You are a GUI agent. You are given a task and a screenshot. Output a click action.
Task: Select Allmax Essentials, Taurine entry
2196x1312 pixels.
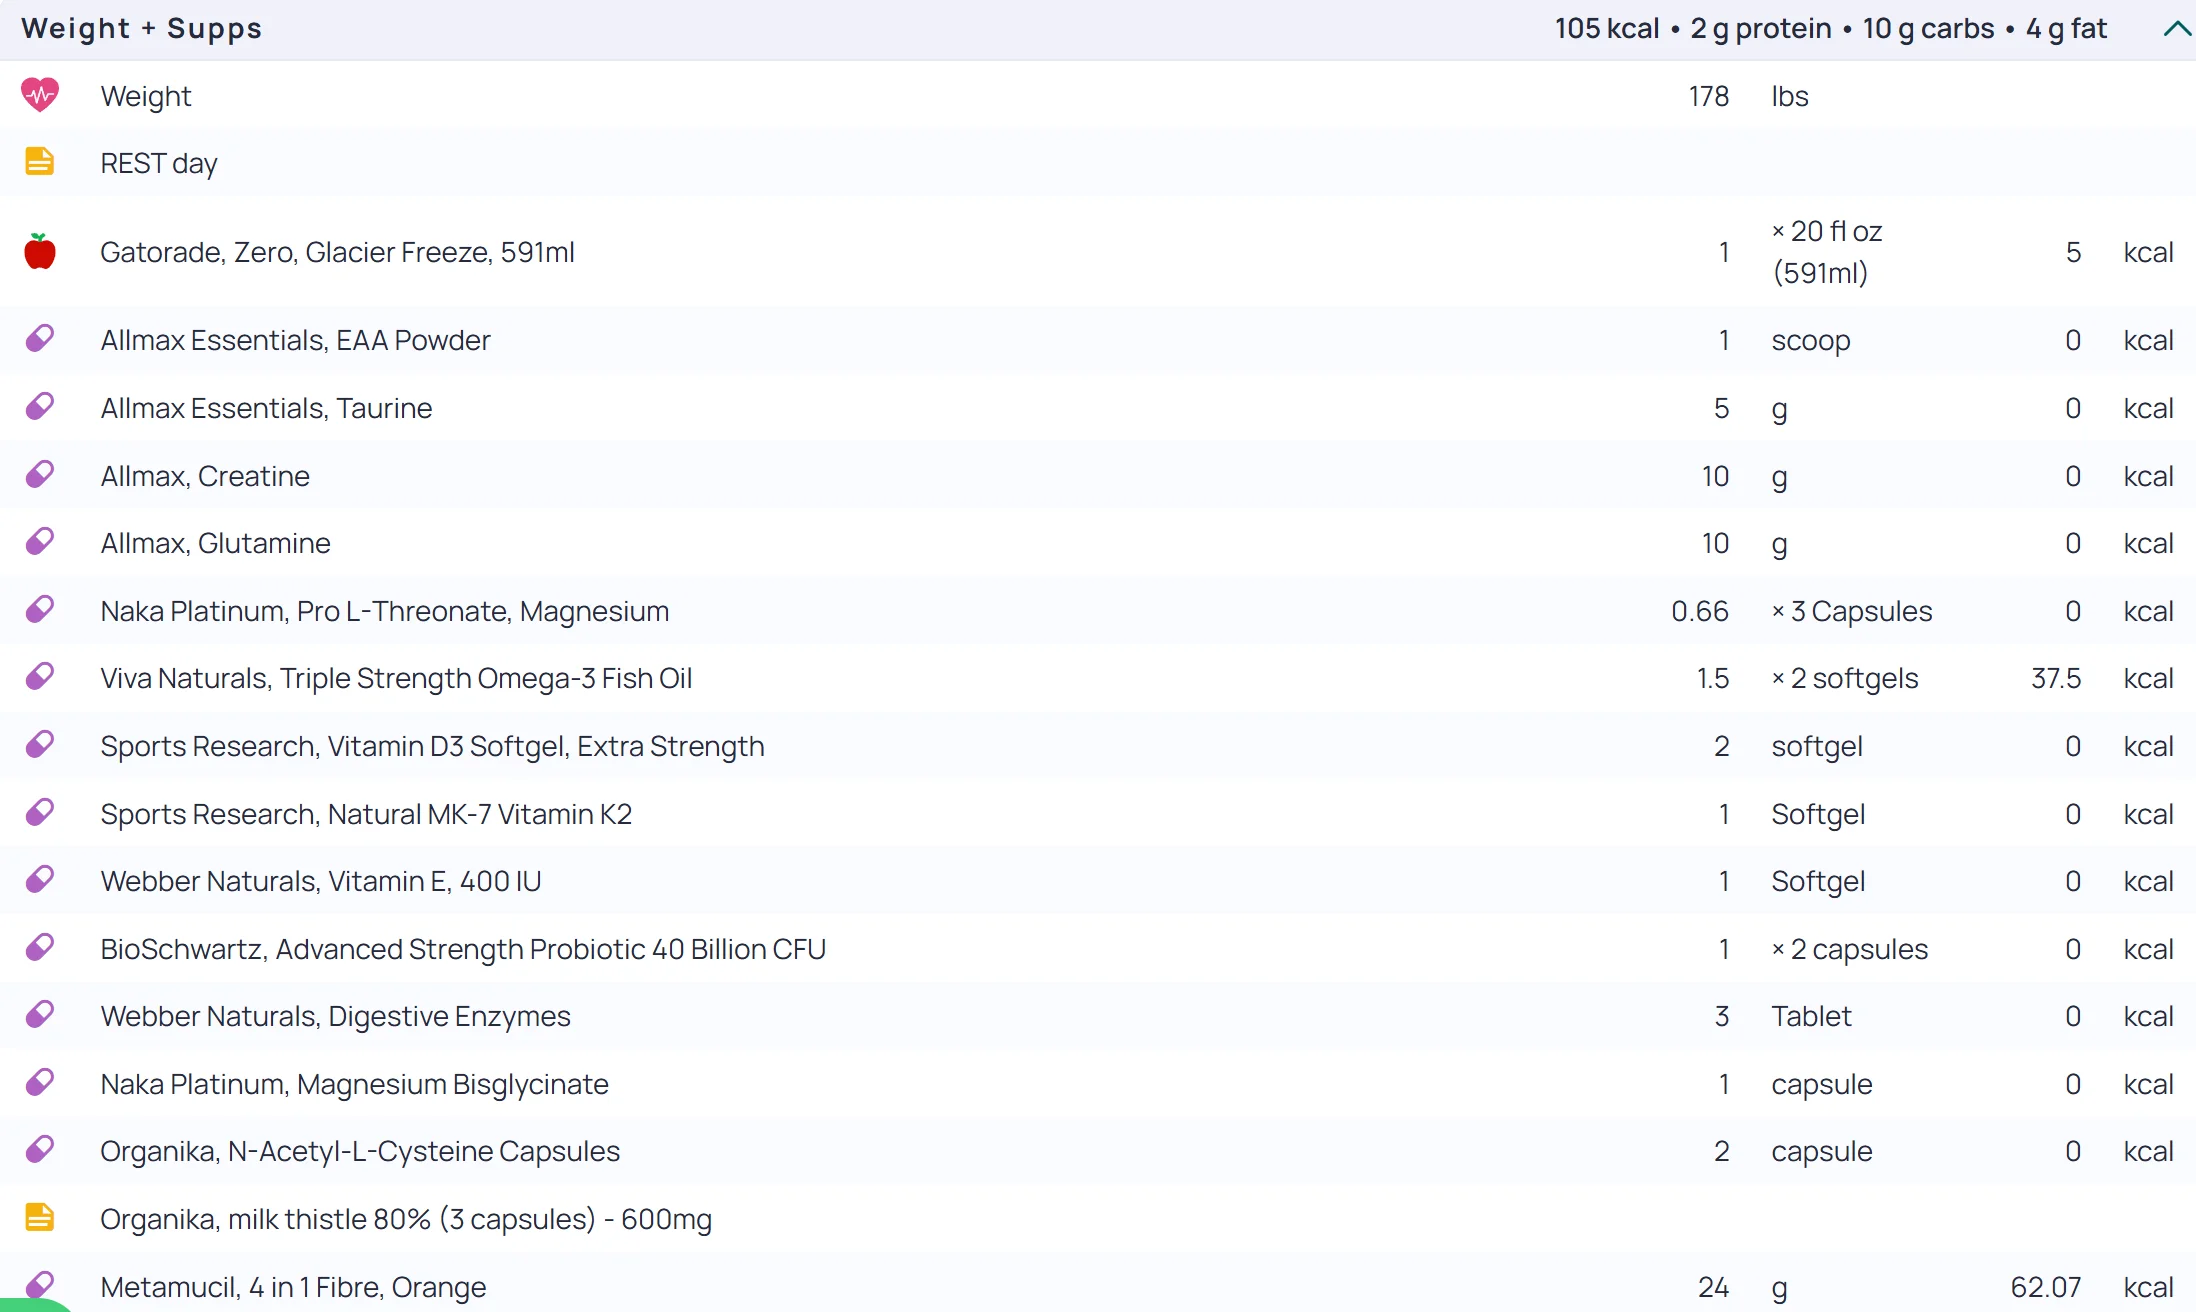point(266,408)
